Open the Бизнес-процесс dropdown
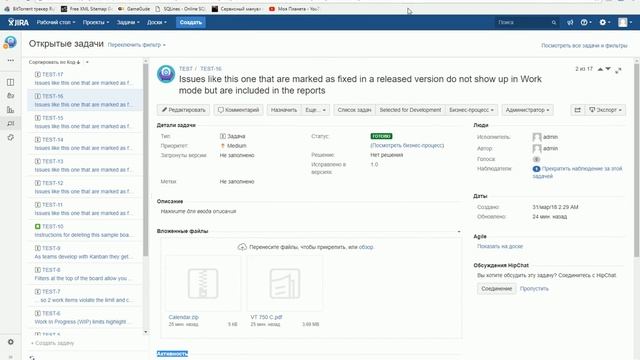 coord(471,110)
